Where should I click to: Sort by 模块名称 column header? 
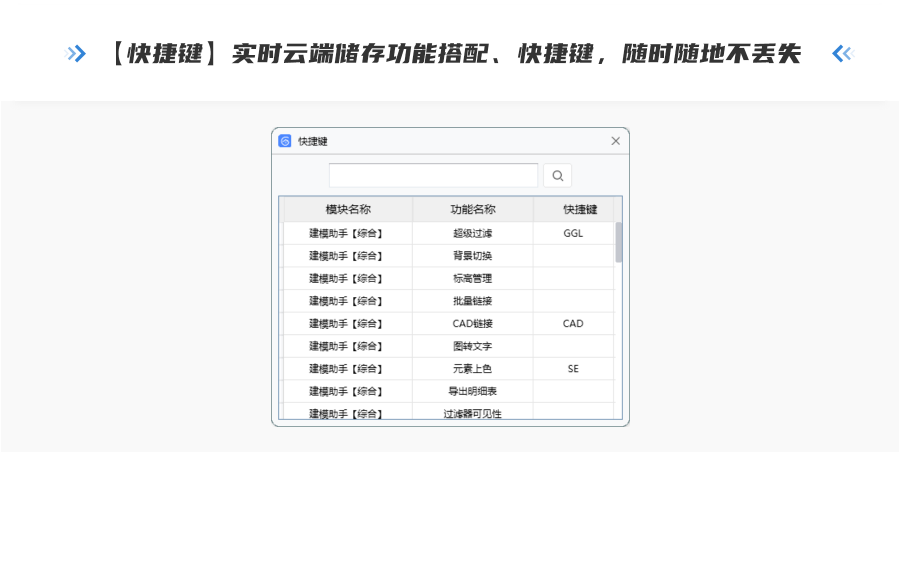click(347, 209)
